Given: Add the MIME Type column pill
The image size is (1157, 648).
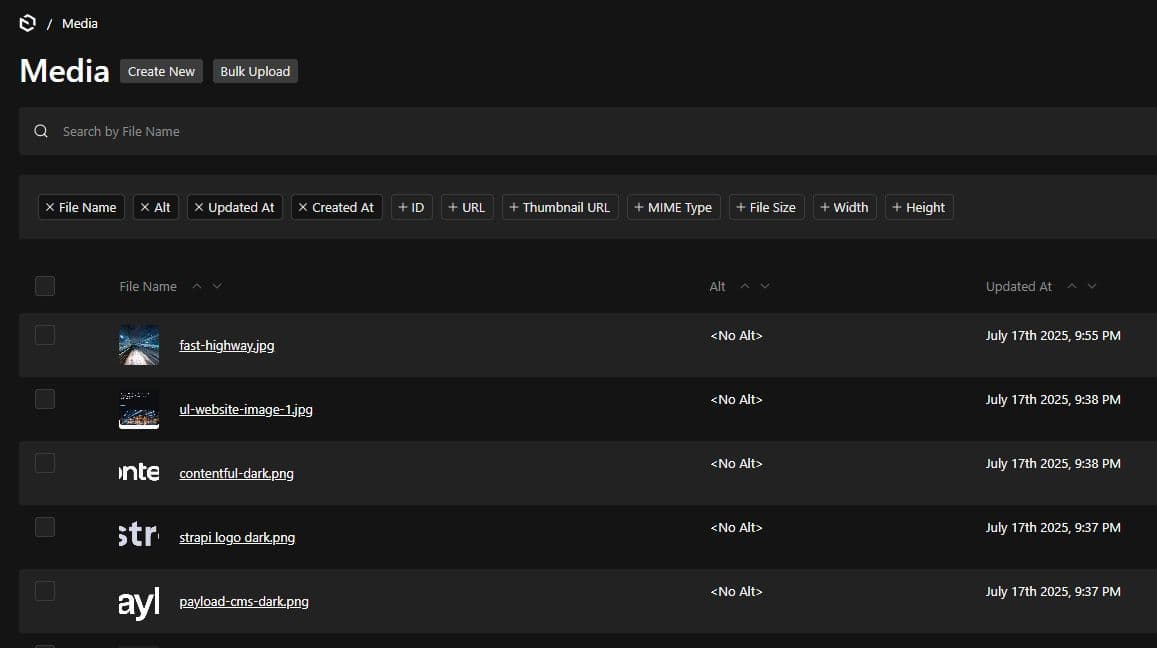Looking at the screenshot, I should pos(673,207).
